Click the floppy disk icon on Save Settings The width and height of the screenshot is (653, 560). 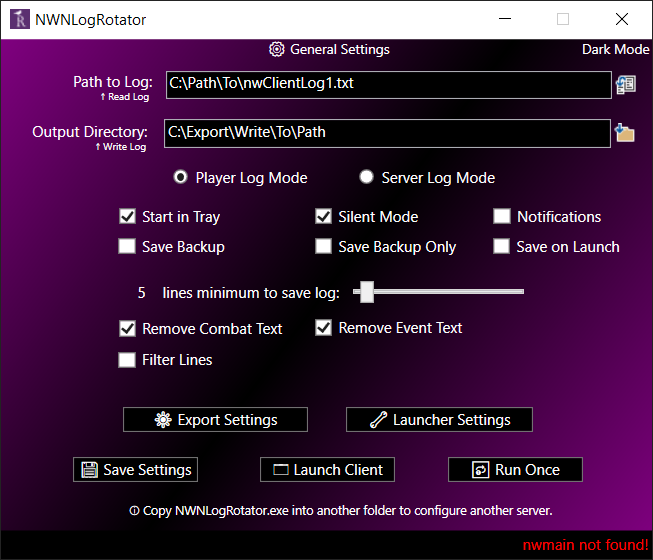(89, 470)
